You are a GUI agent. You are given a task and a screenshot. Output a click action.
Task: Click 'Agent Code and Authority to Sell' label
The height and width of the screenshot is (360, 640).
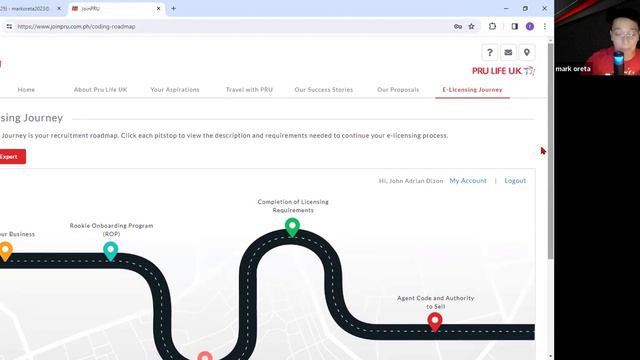436,302
